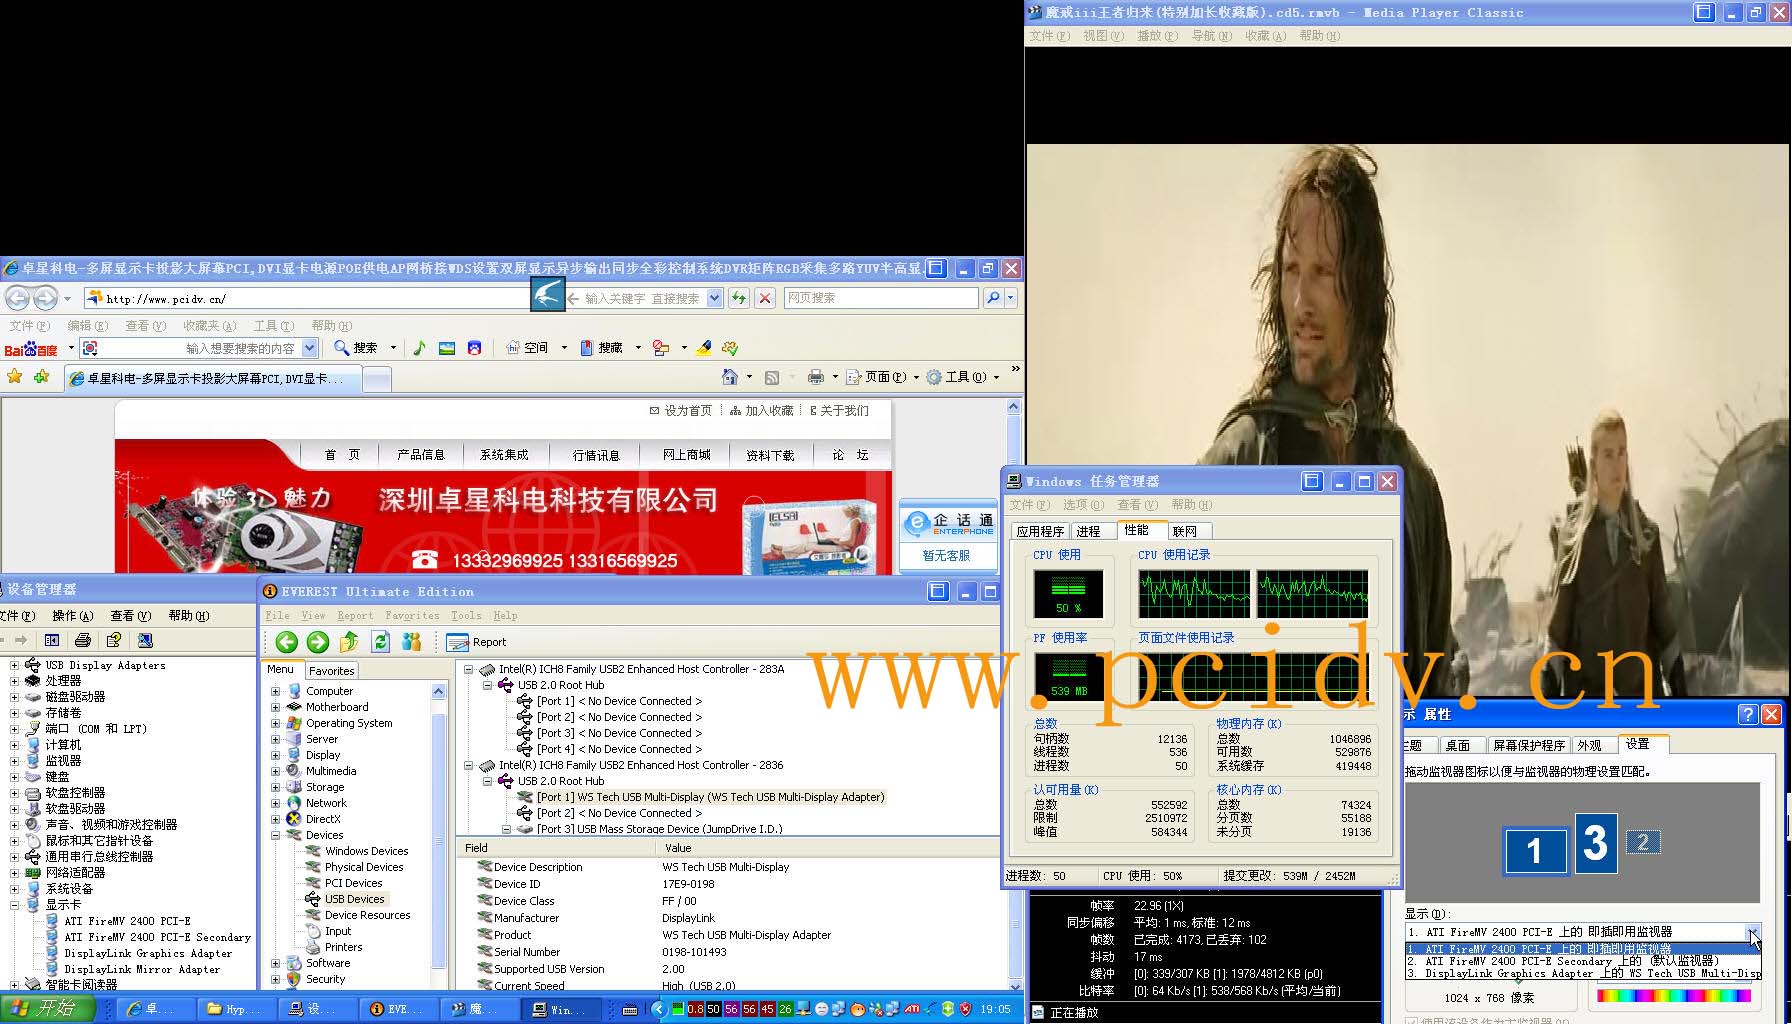
Task: Switch to the Favorites tab in EVEREST
Action: [331, 671]
